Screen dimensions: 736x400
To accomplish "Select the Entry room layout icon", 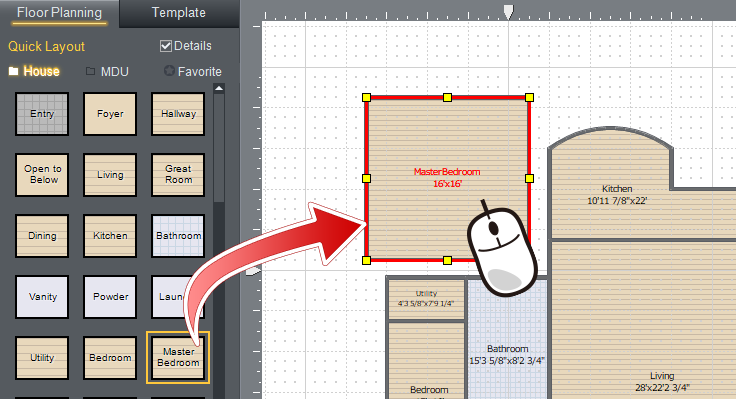I will (x=42, y=114).
